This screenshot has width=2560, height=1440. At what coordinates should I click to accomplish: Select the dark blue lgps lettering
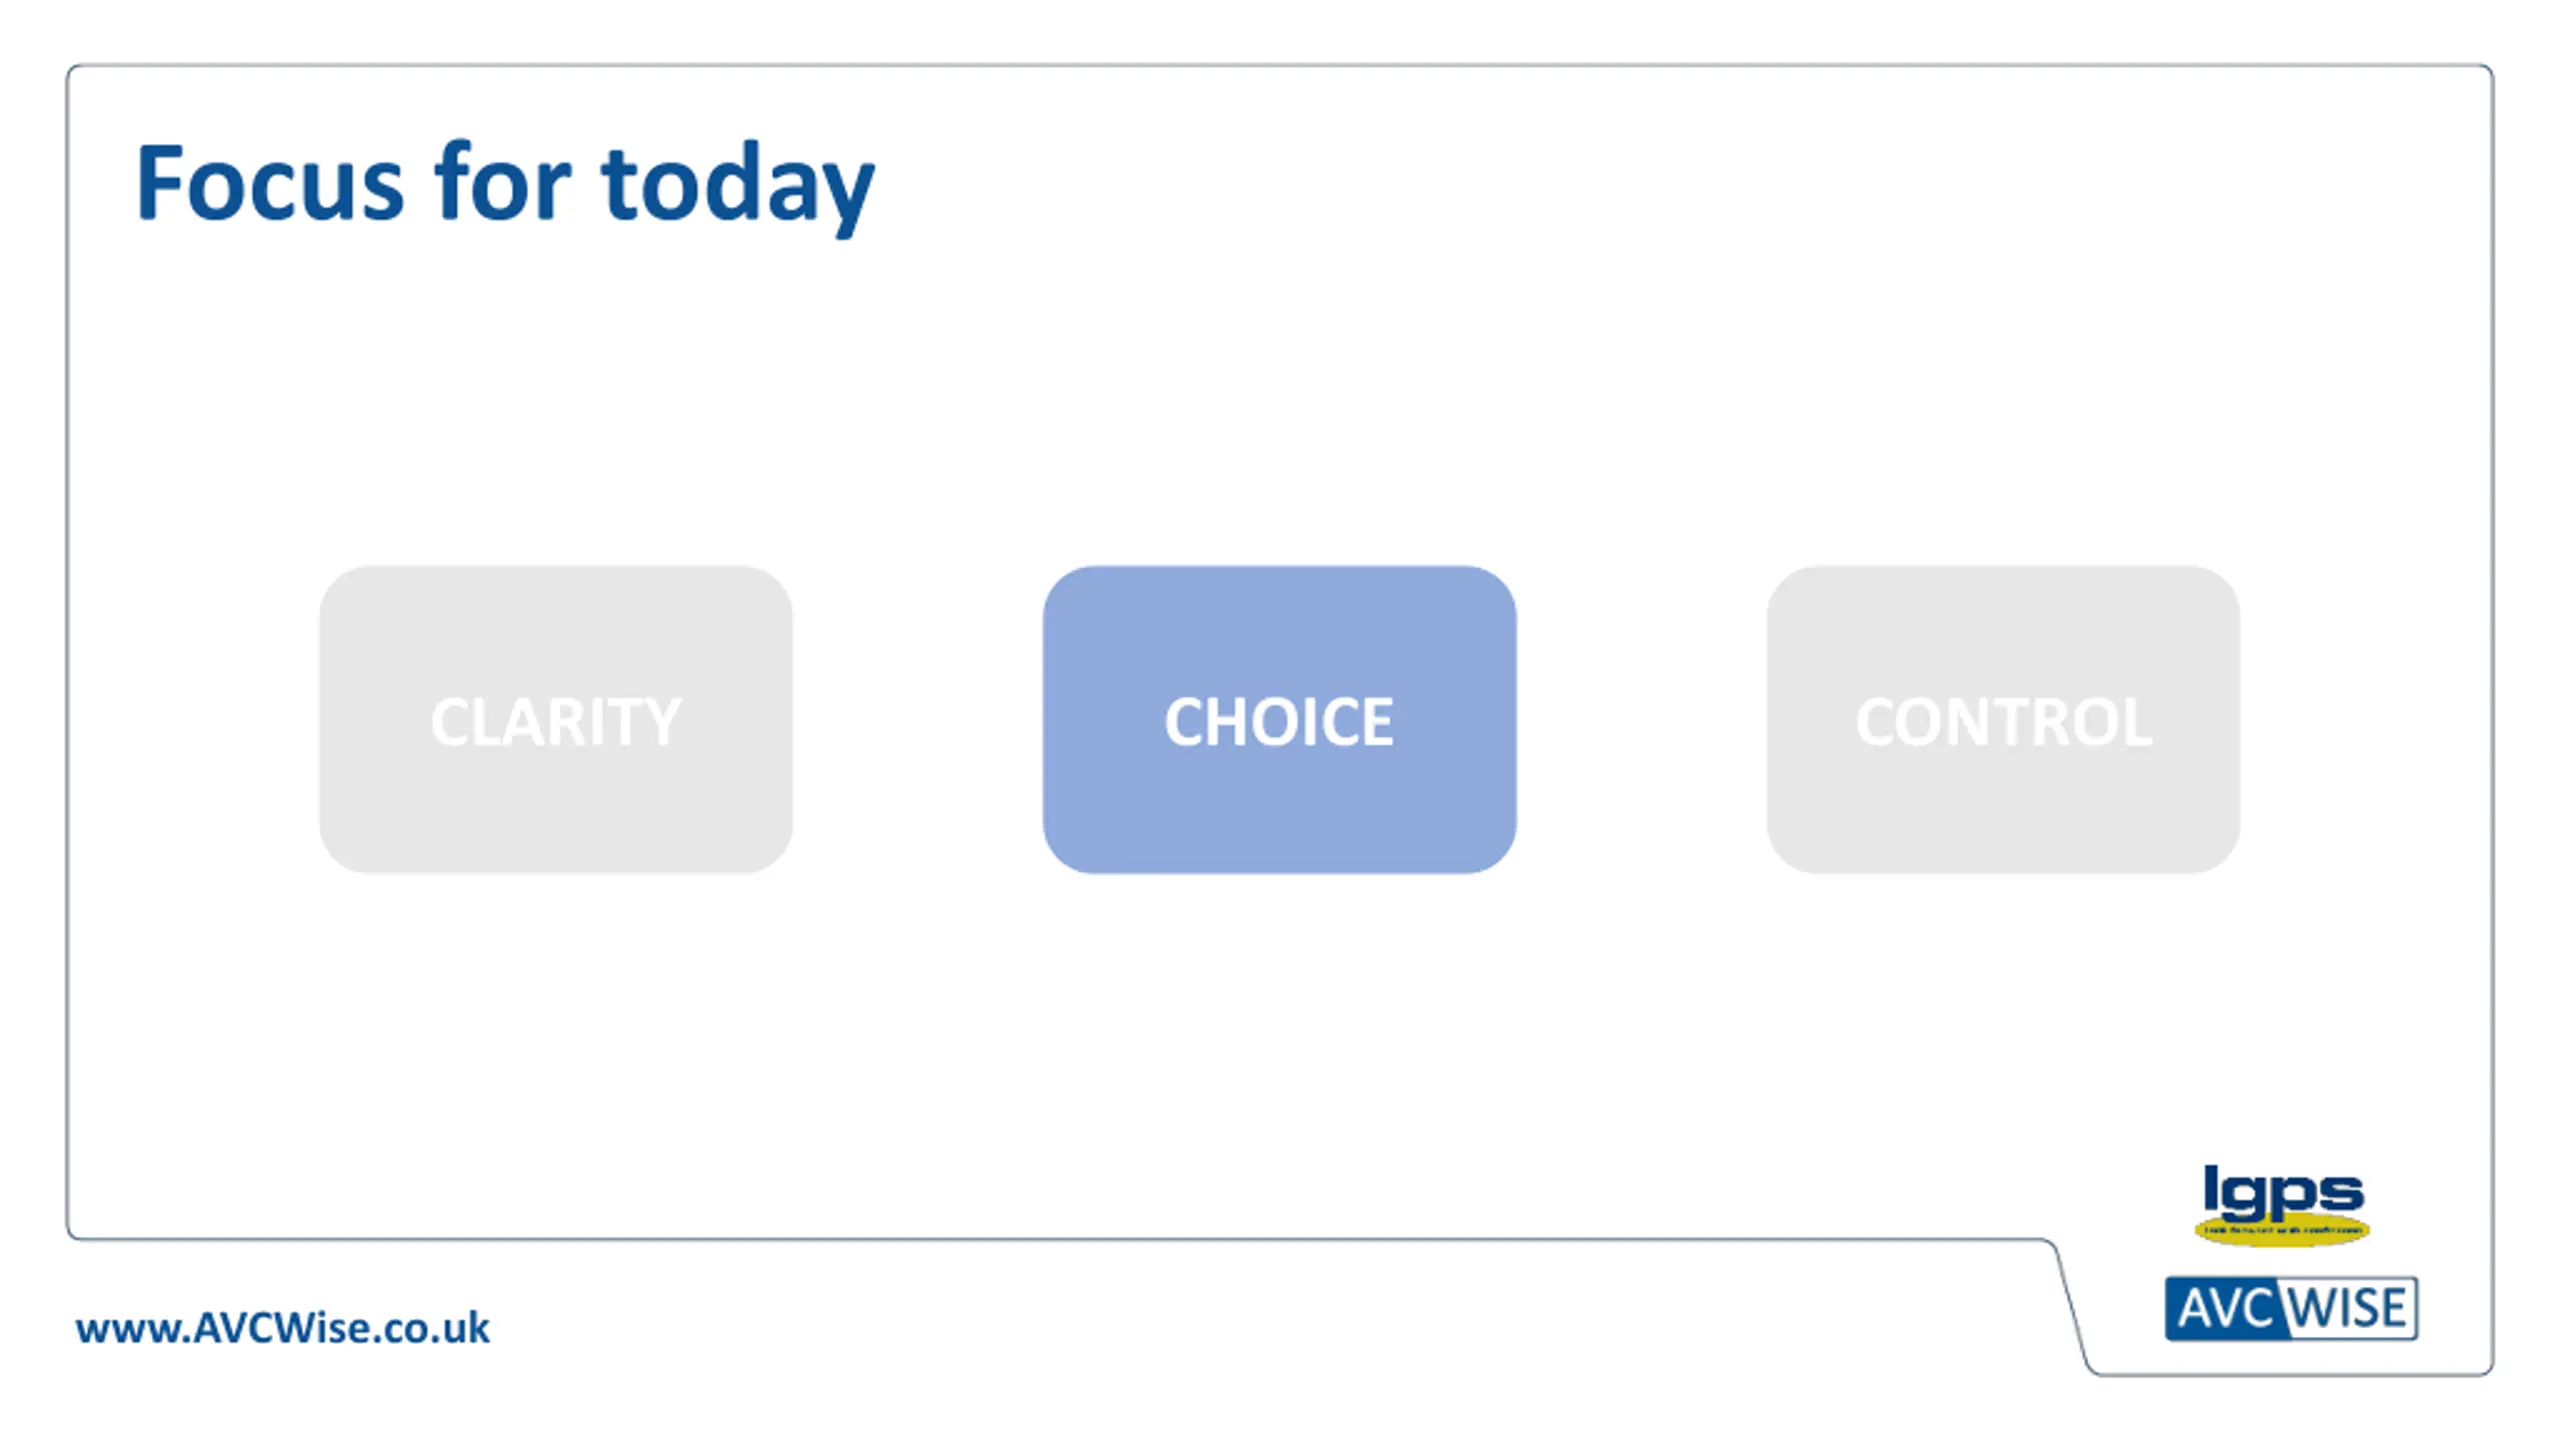(2283, 1192)
